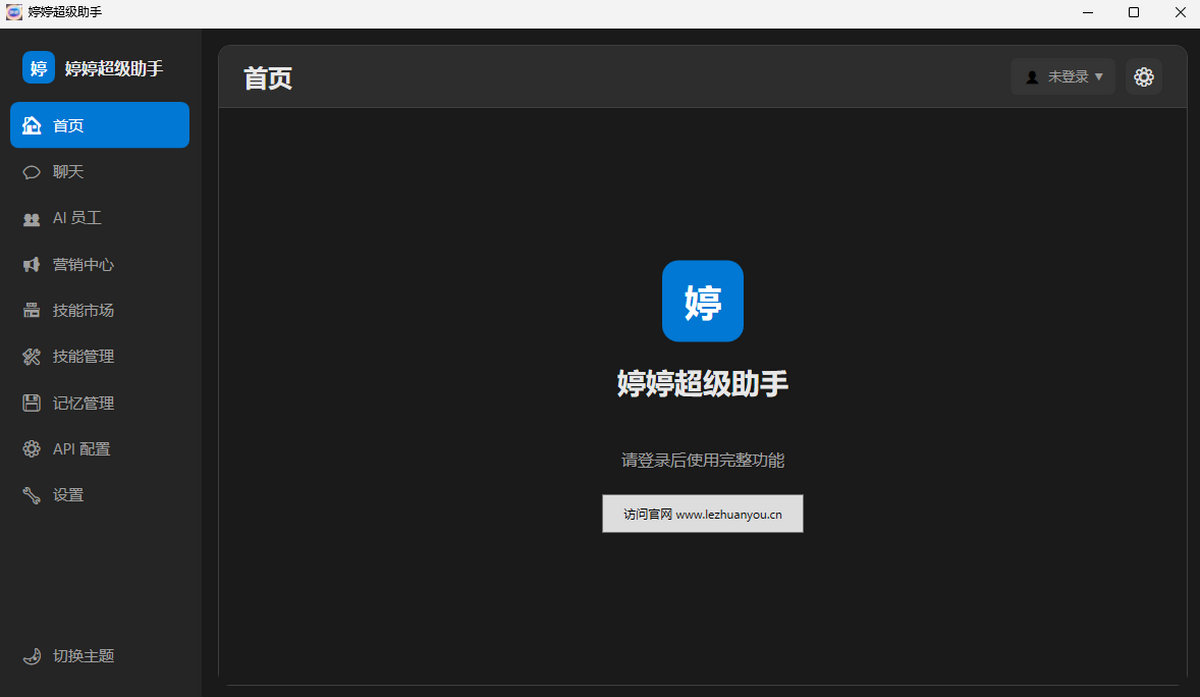Select the AI 员工 people icon
Image resolution: width=1200 pixels, height=697 pixels.
(32, 218)
